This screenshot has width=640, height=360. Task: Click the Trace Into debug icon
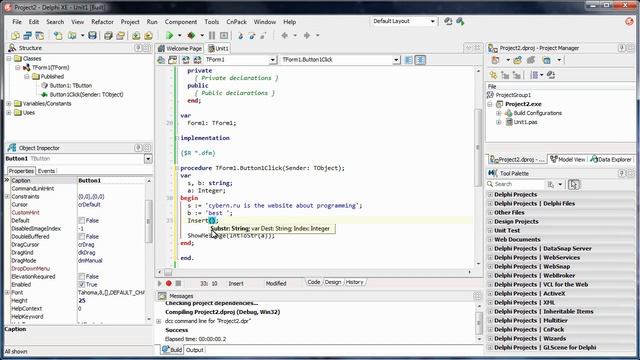(x=240, y=36)
